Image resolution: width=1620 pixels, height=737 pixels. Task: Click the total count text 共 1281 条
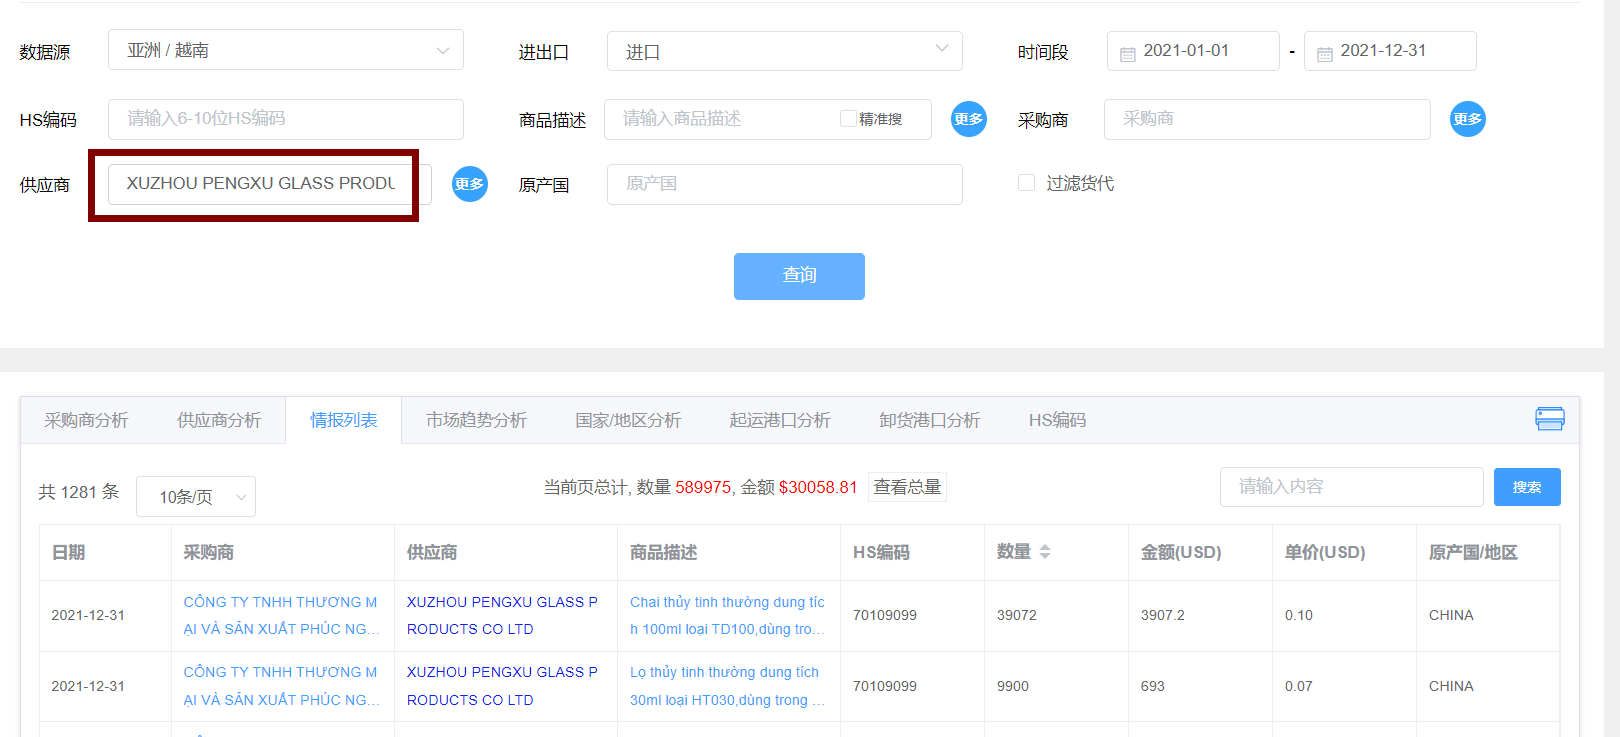tap(79, 492)
